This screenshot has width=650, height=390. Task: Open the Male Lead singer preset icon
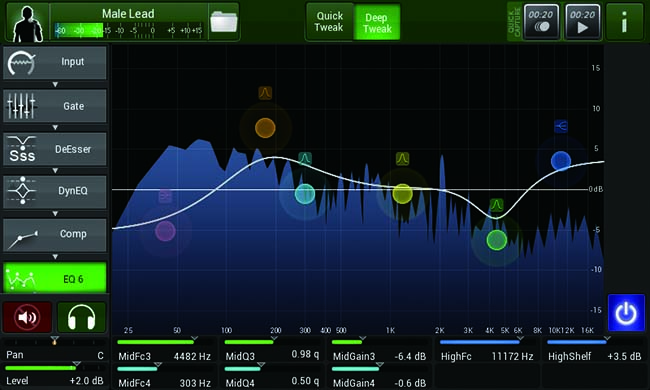(27, 22)
